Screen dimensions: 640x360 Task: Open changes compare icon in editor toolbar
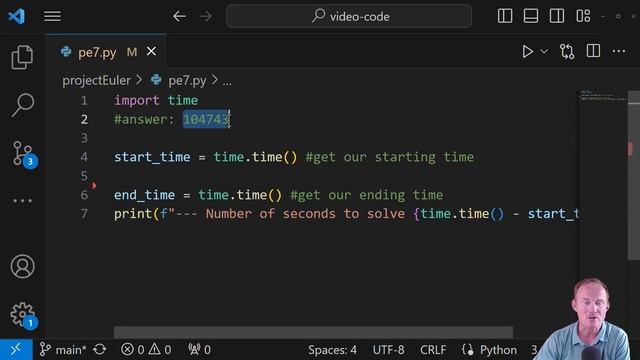tap(567, 51)
